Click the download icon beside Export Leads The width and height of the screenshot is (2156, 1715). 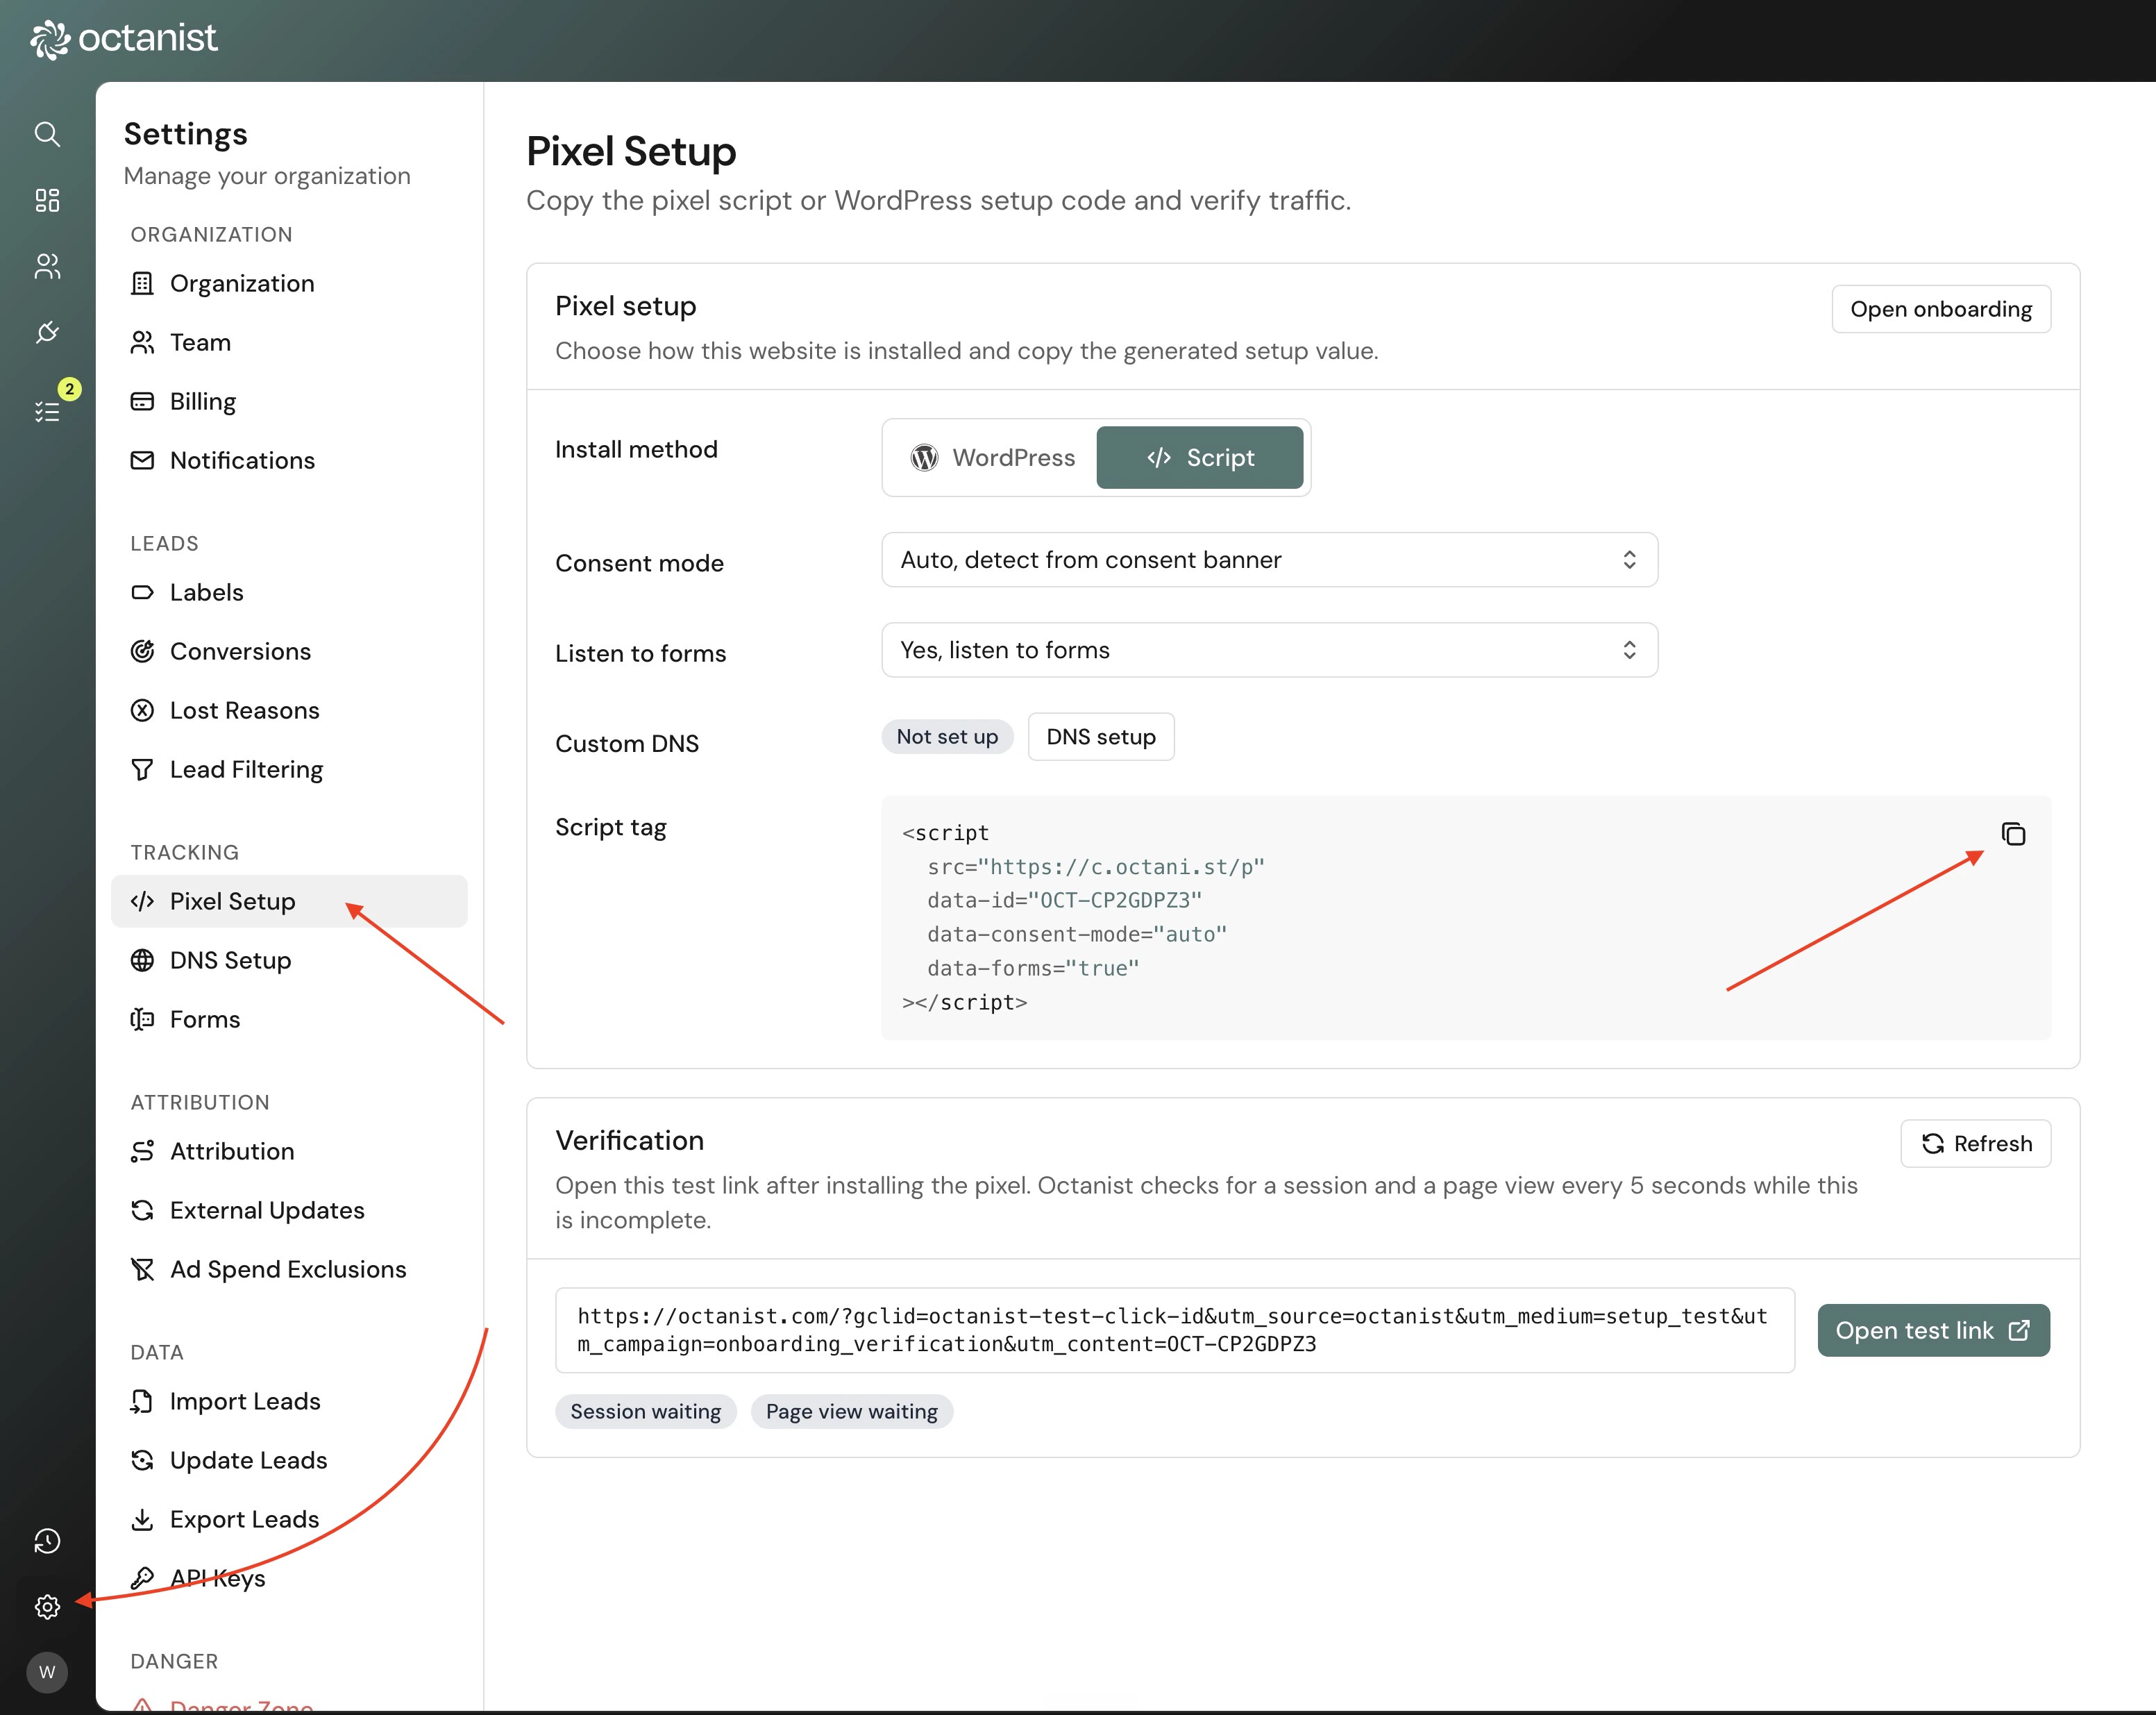(142, 1519)
